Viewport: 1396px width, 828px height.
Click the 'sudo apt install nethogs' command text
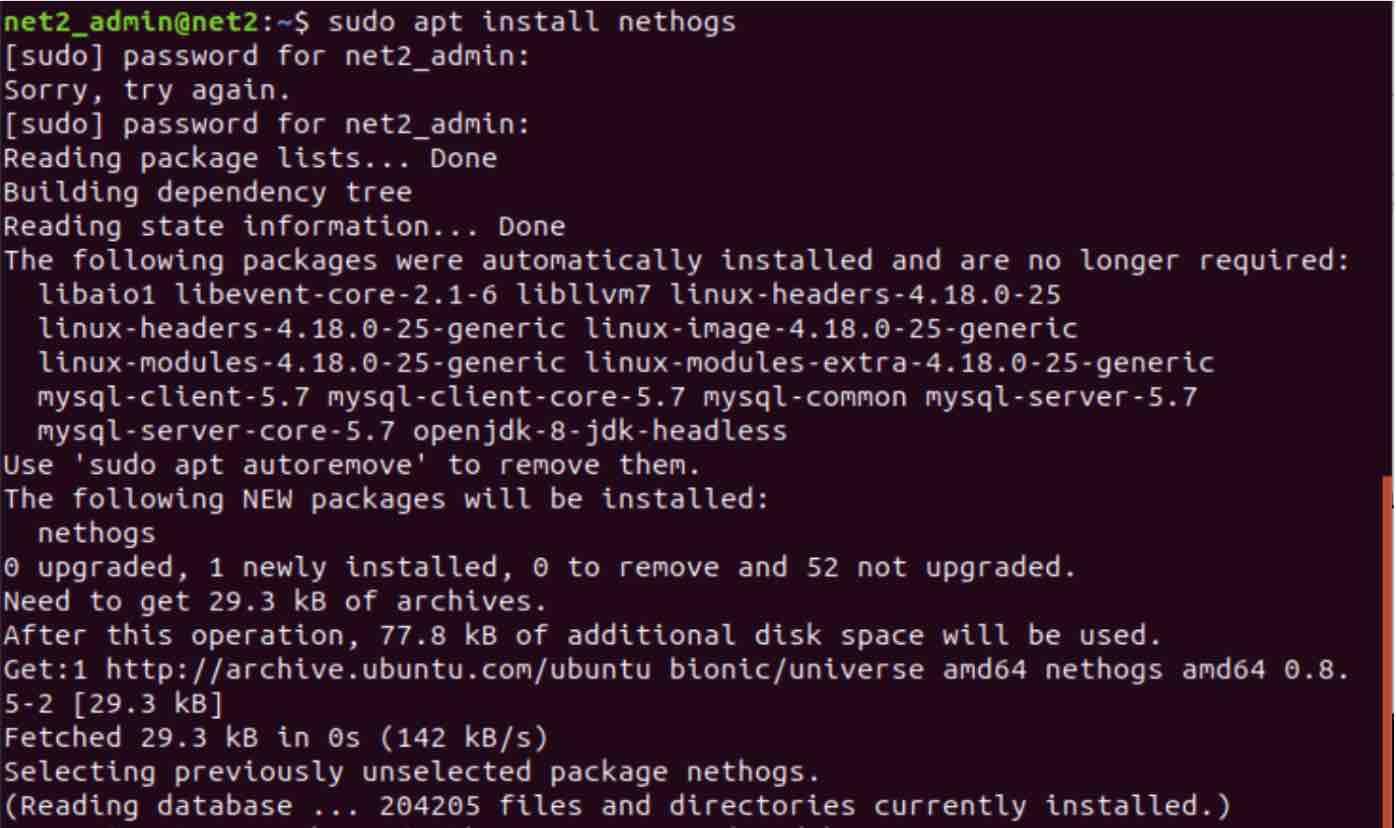[531, 21]
